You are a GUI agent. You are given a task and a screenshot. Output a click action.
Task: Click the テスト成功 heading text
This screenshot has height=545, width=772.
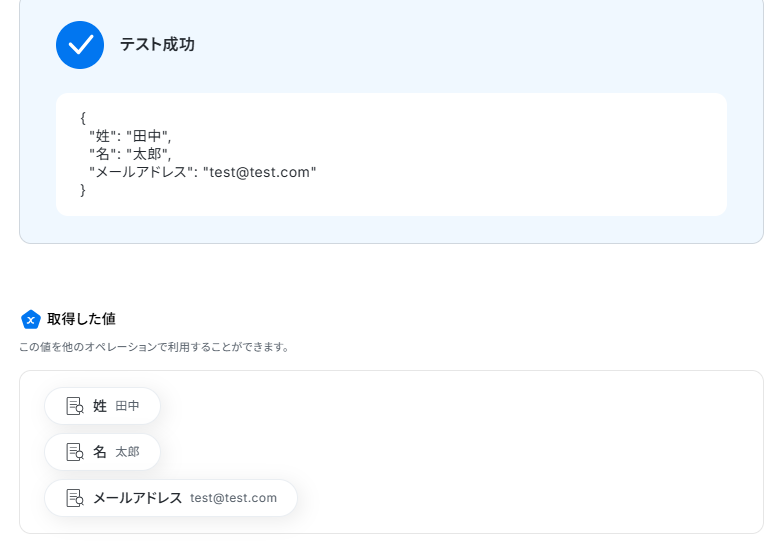tap(157, 45)
